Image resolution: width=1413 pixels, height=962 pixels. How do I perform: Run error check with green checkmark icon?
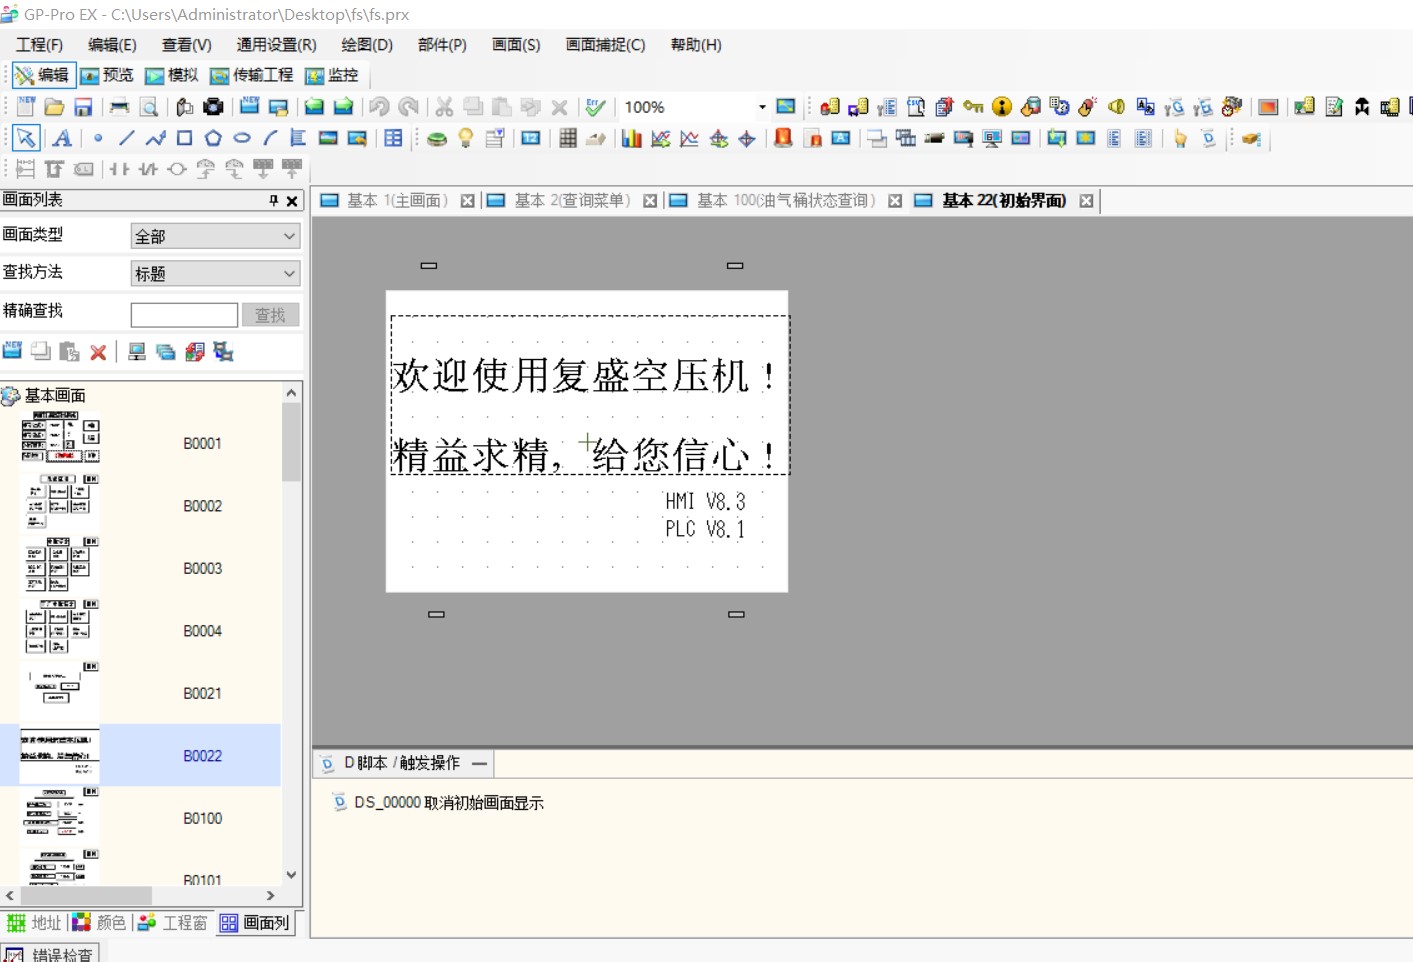[x=596, y=107]
